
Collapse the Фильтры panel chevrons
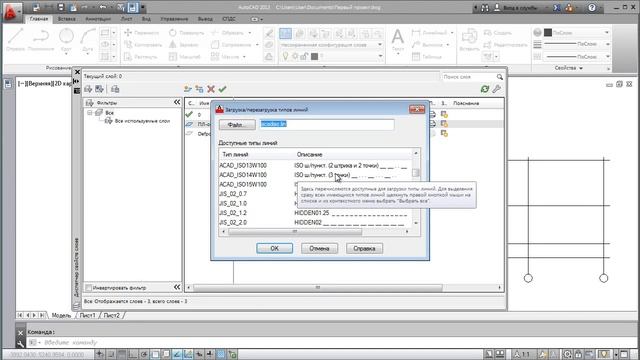click(x=177, y=102)
